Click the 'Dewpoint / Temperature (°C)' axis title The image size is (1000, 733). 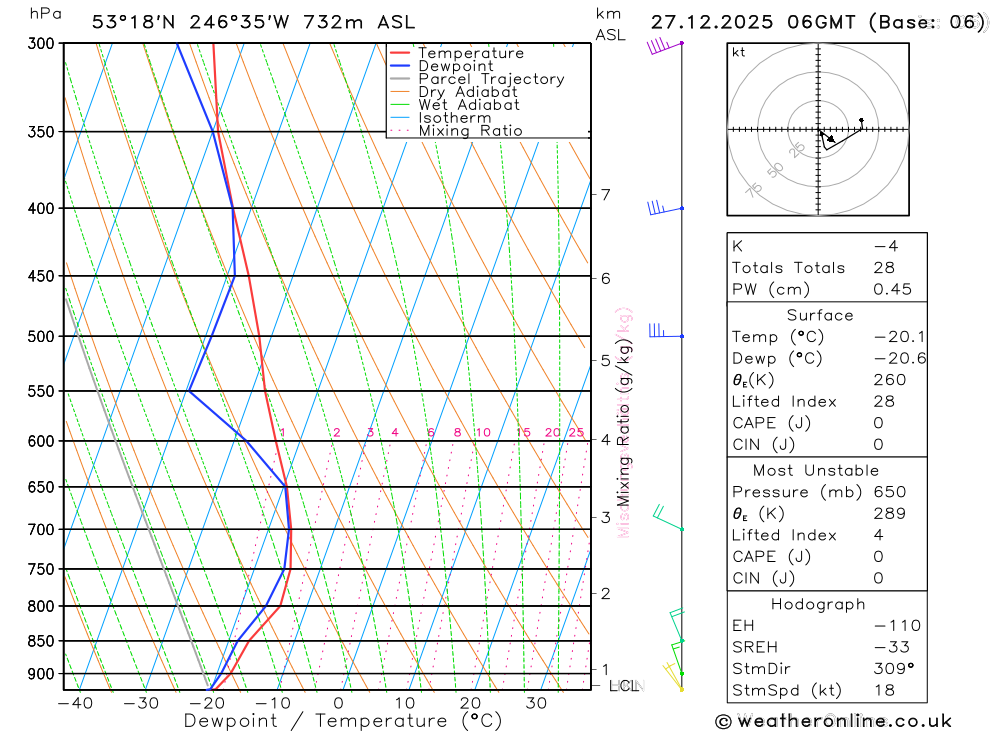pos(343,721)
